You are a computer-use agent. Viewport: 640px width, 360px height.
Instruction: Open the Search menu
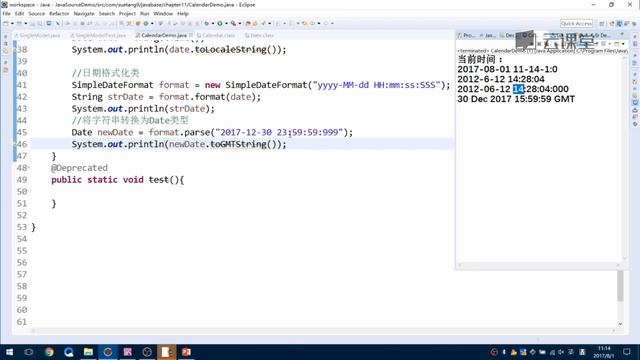tap(107, 13)
